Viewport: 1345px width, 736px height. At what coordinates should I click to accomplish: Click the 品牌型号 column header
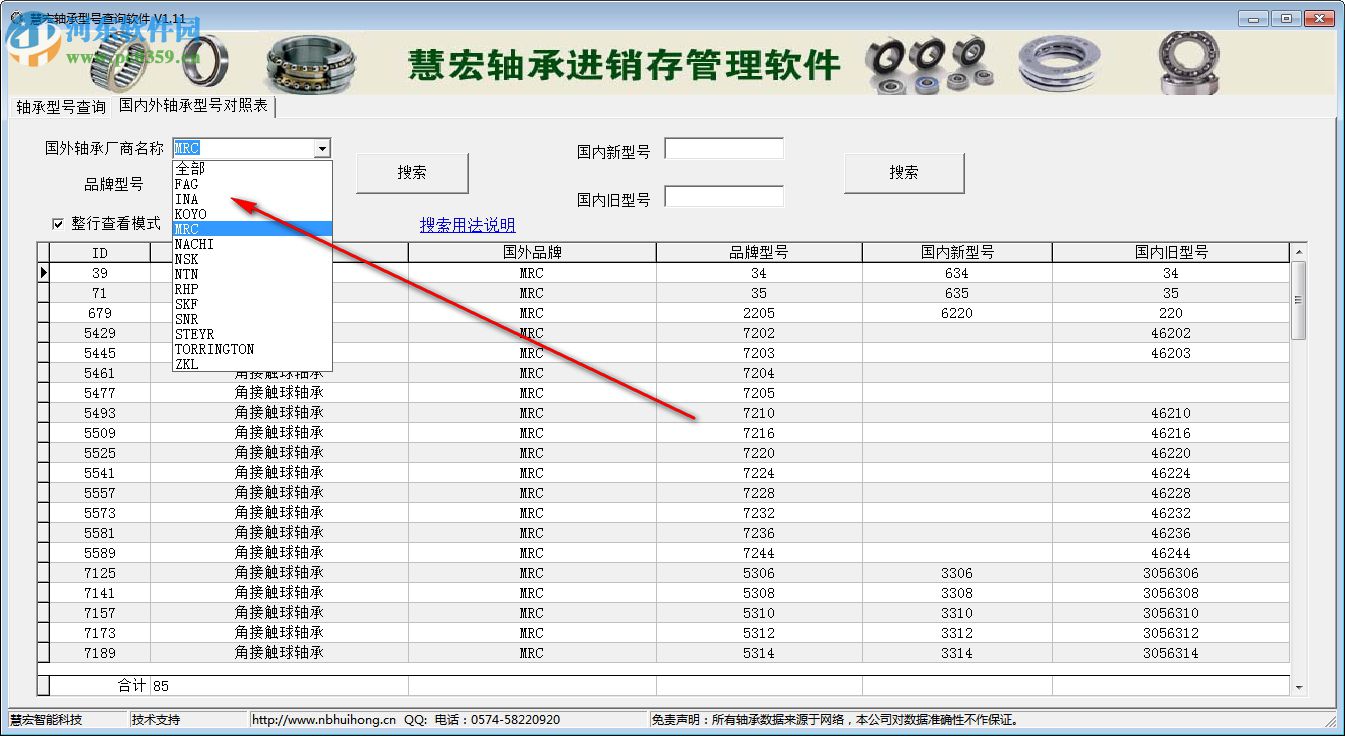(x=756, y=251)
